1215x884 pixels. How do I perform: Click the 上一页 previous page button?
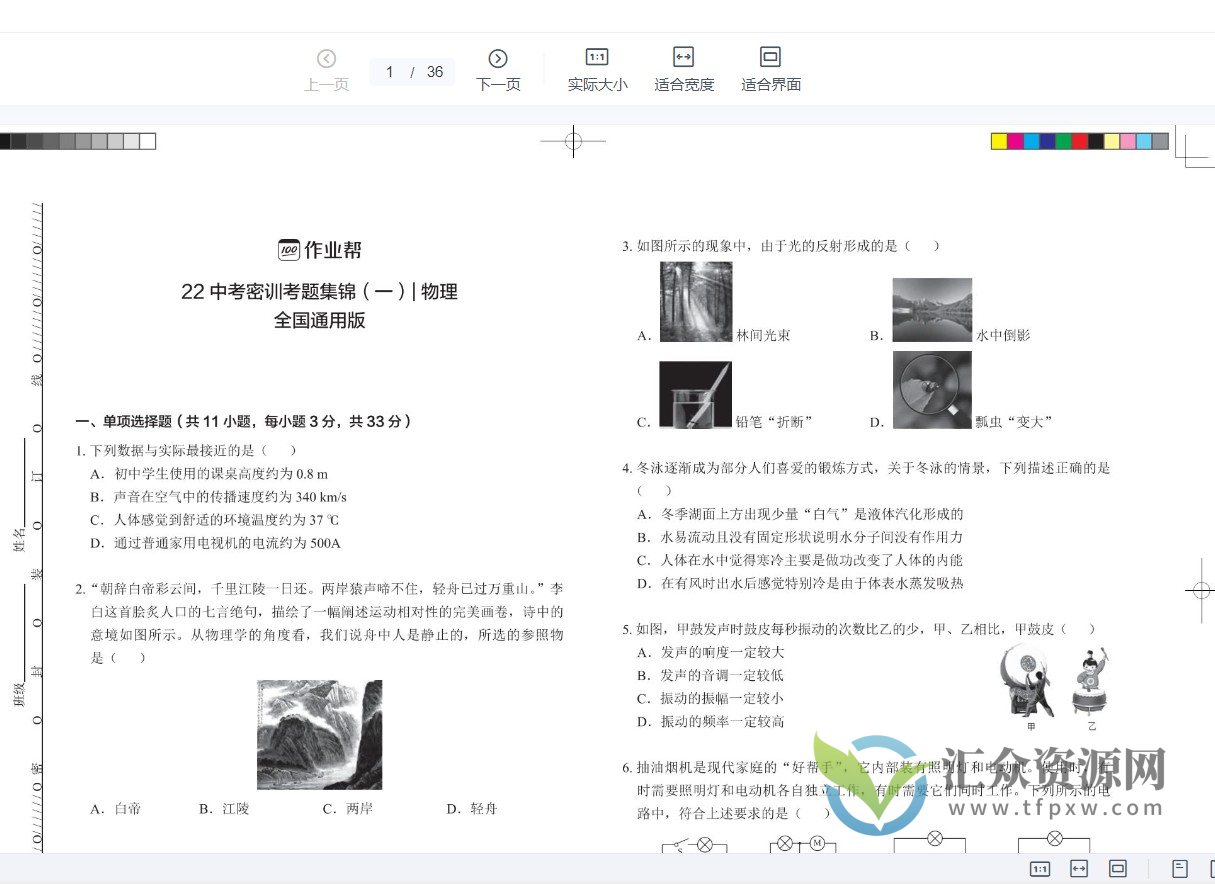(327, 85)
